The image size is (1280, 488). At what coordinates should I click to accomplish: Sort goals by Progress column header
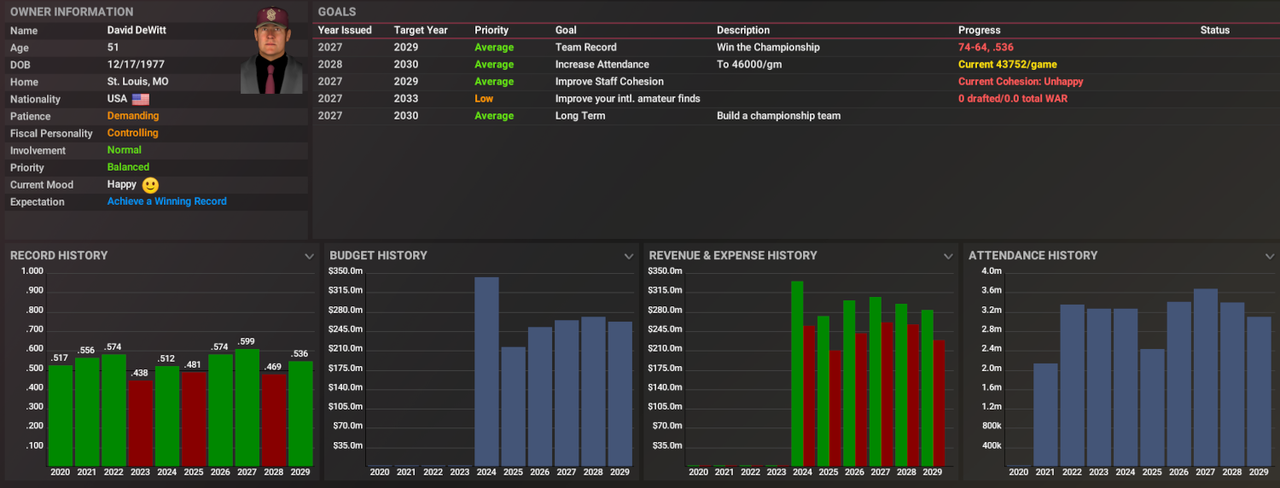[979, 30]
